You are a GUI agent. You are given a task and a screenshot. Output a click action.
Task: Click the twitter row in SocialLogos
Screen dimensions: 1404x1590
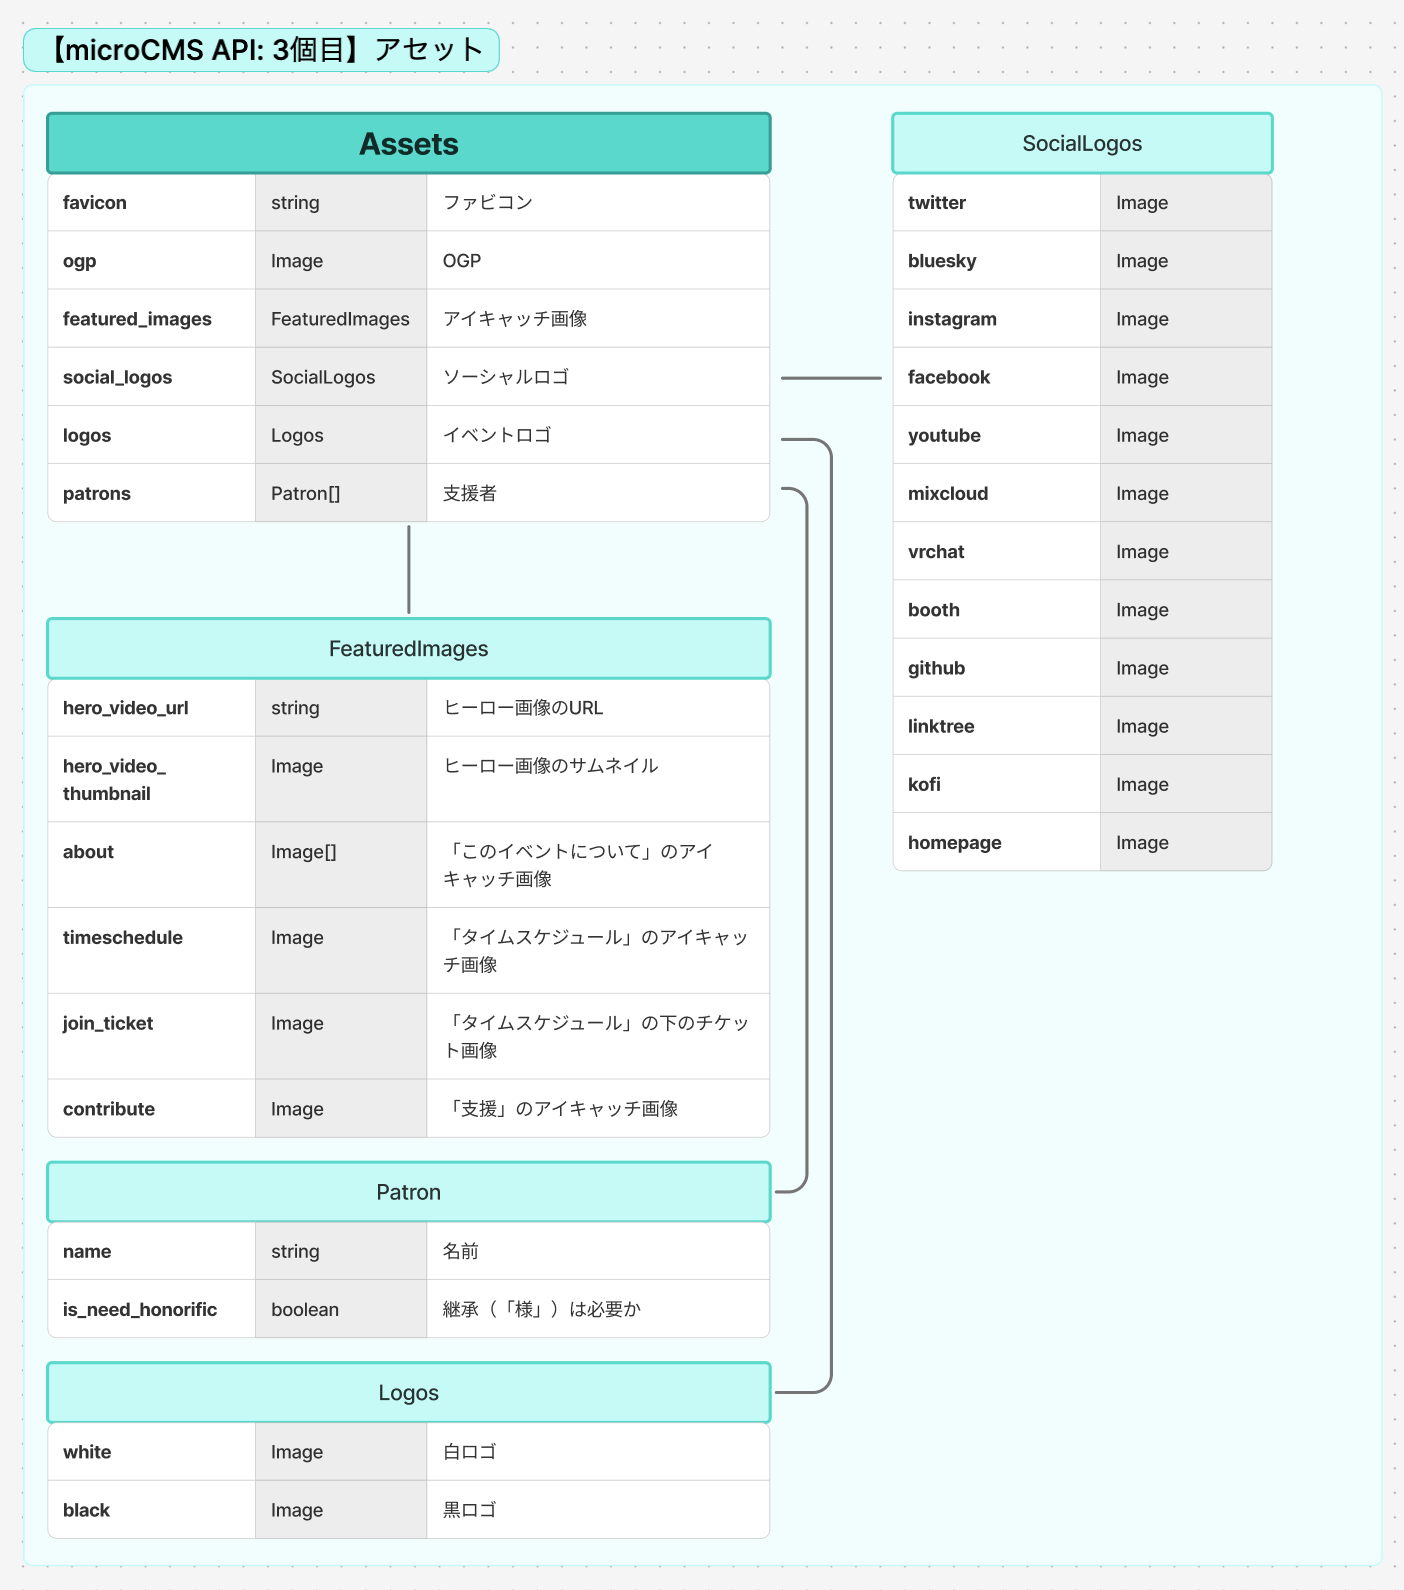point(1082,203)
